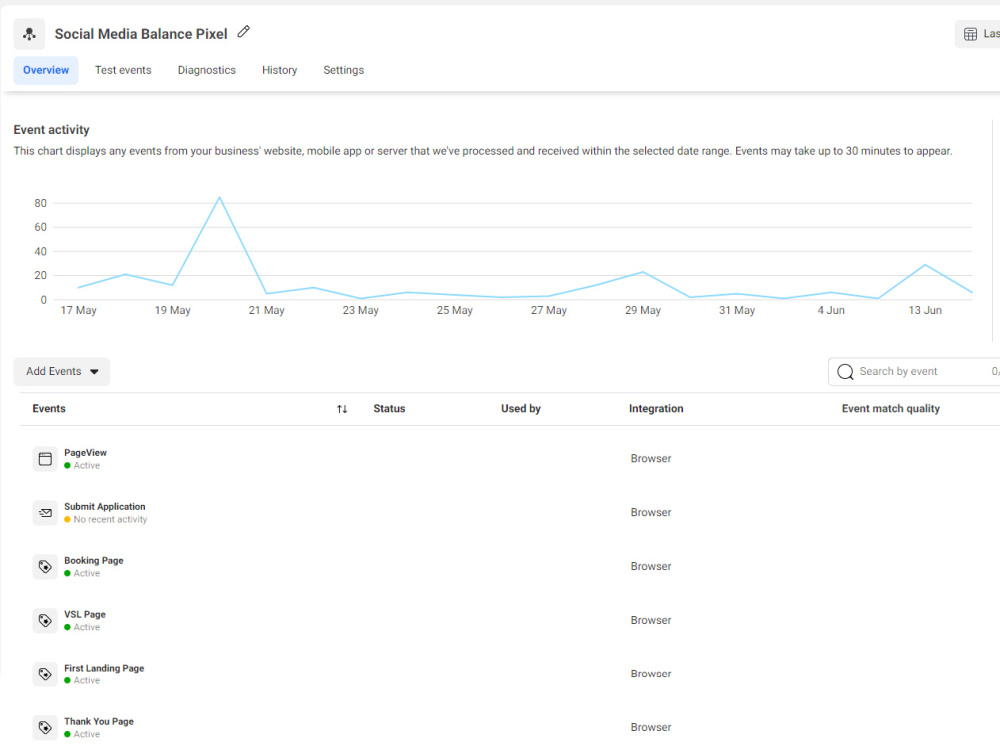Sort events using the arrows icon

click(342, 409)
